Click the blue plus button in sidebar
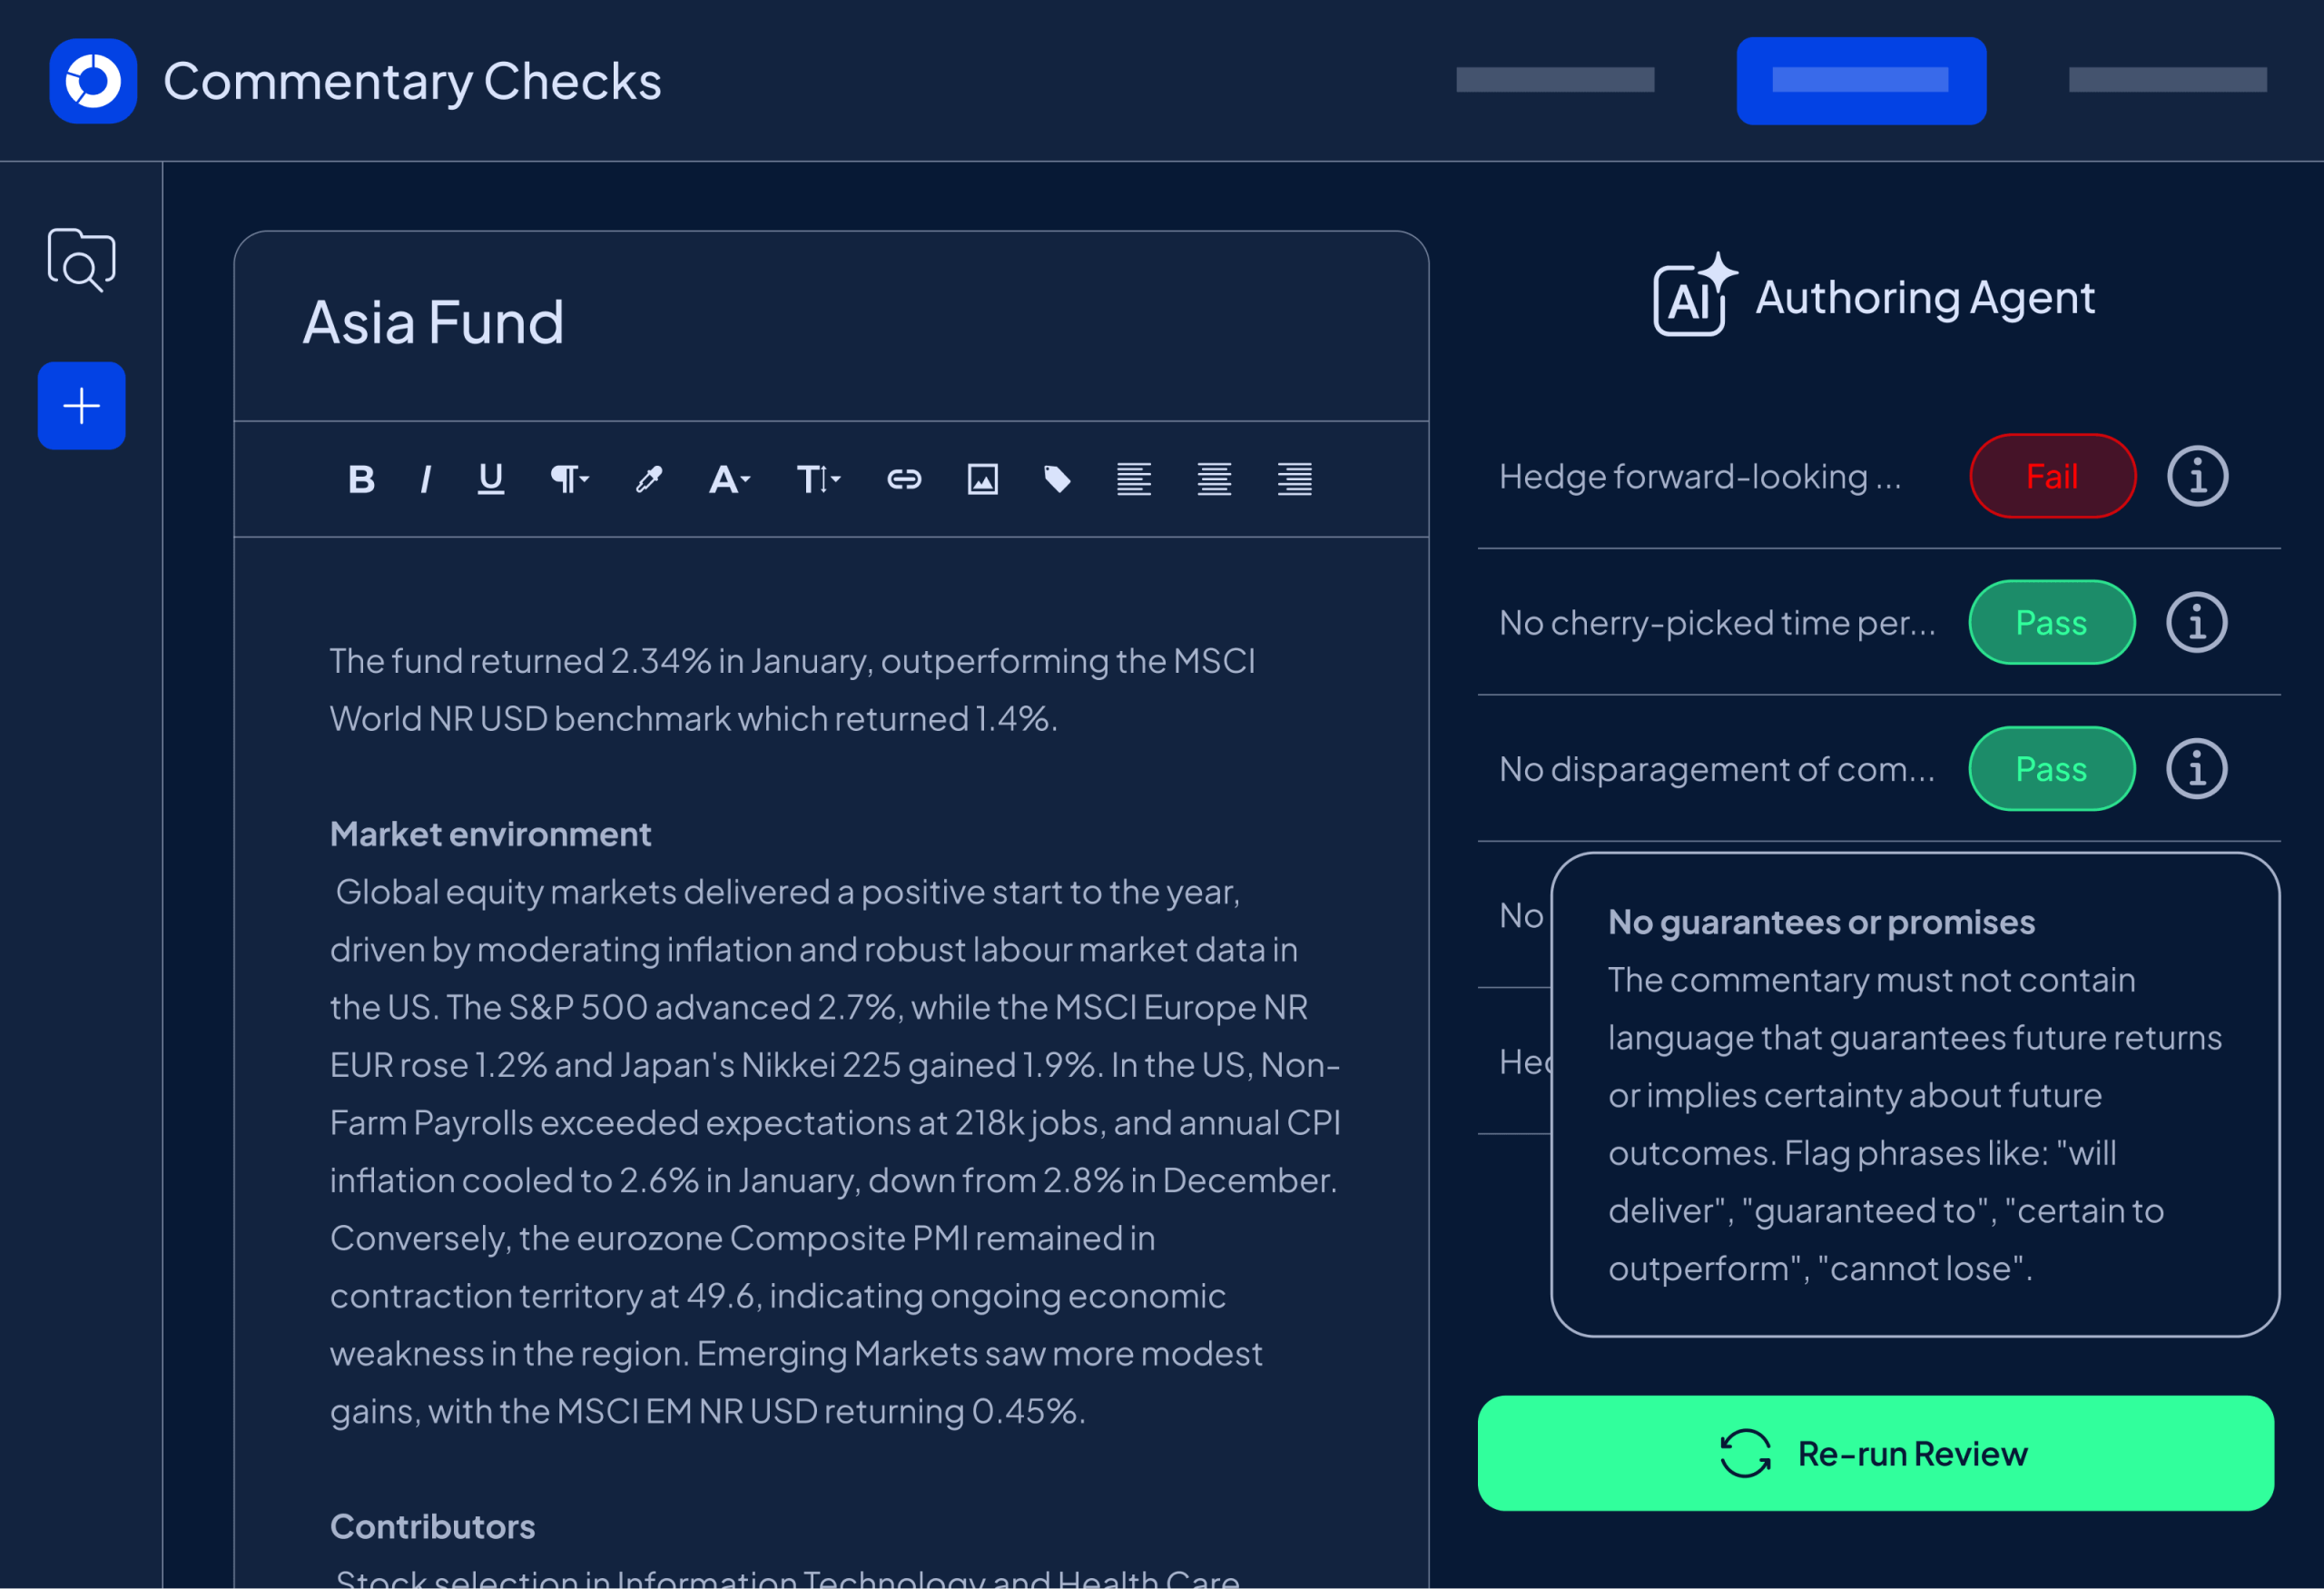The height and width of the screenshot is (1589, 2324). 82,406
